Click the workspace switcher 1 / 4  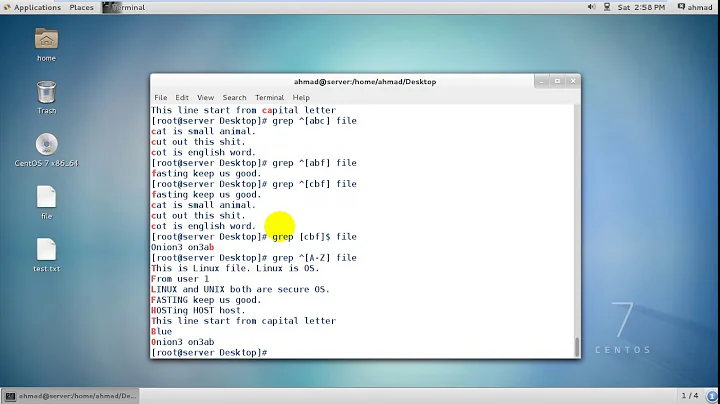(x=690, y=395)
